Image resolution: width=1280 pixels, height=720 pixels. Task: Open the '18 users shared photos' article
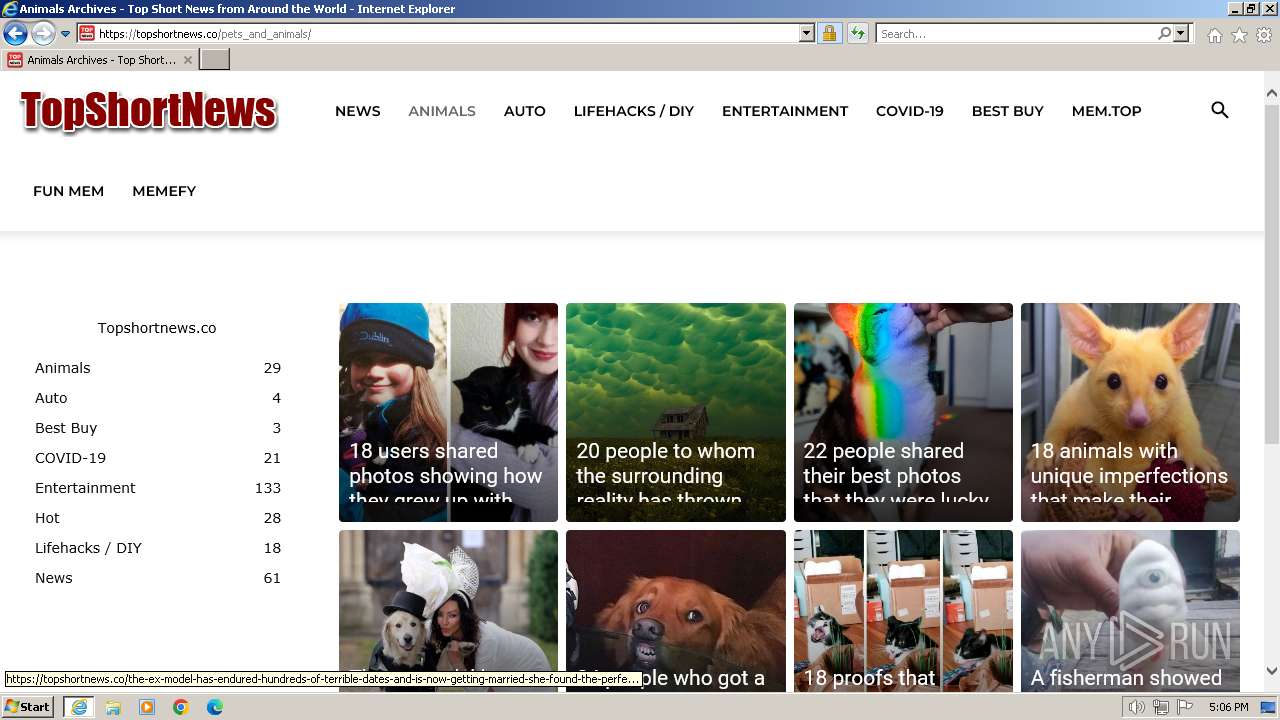(x=448, y=412)
